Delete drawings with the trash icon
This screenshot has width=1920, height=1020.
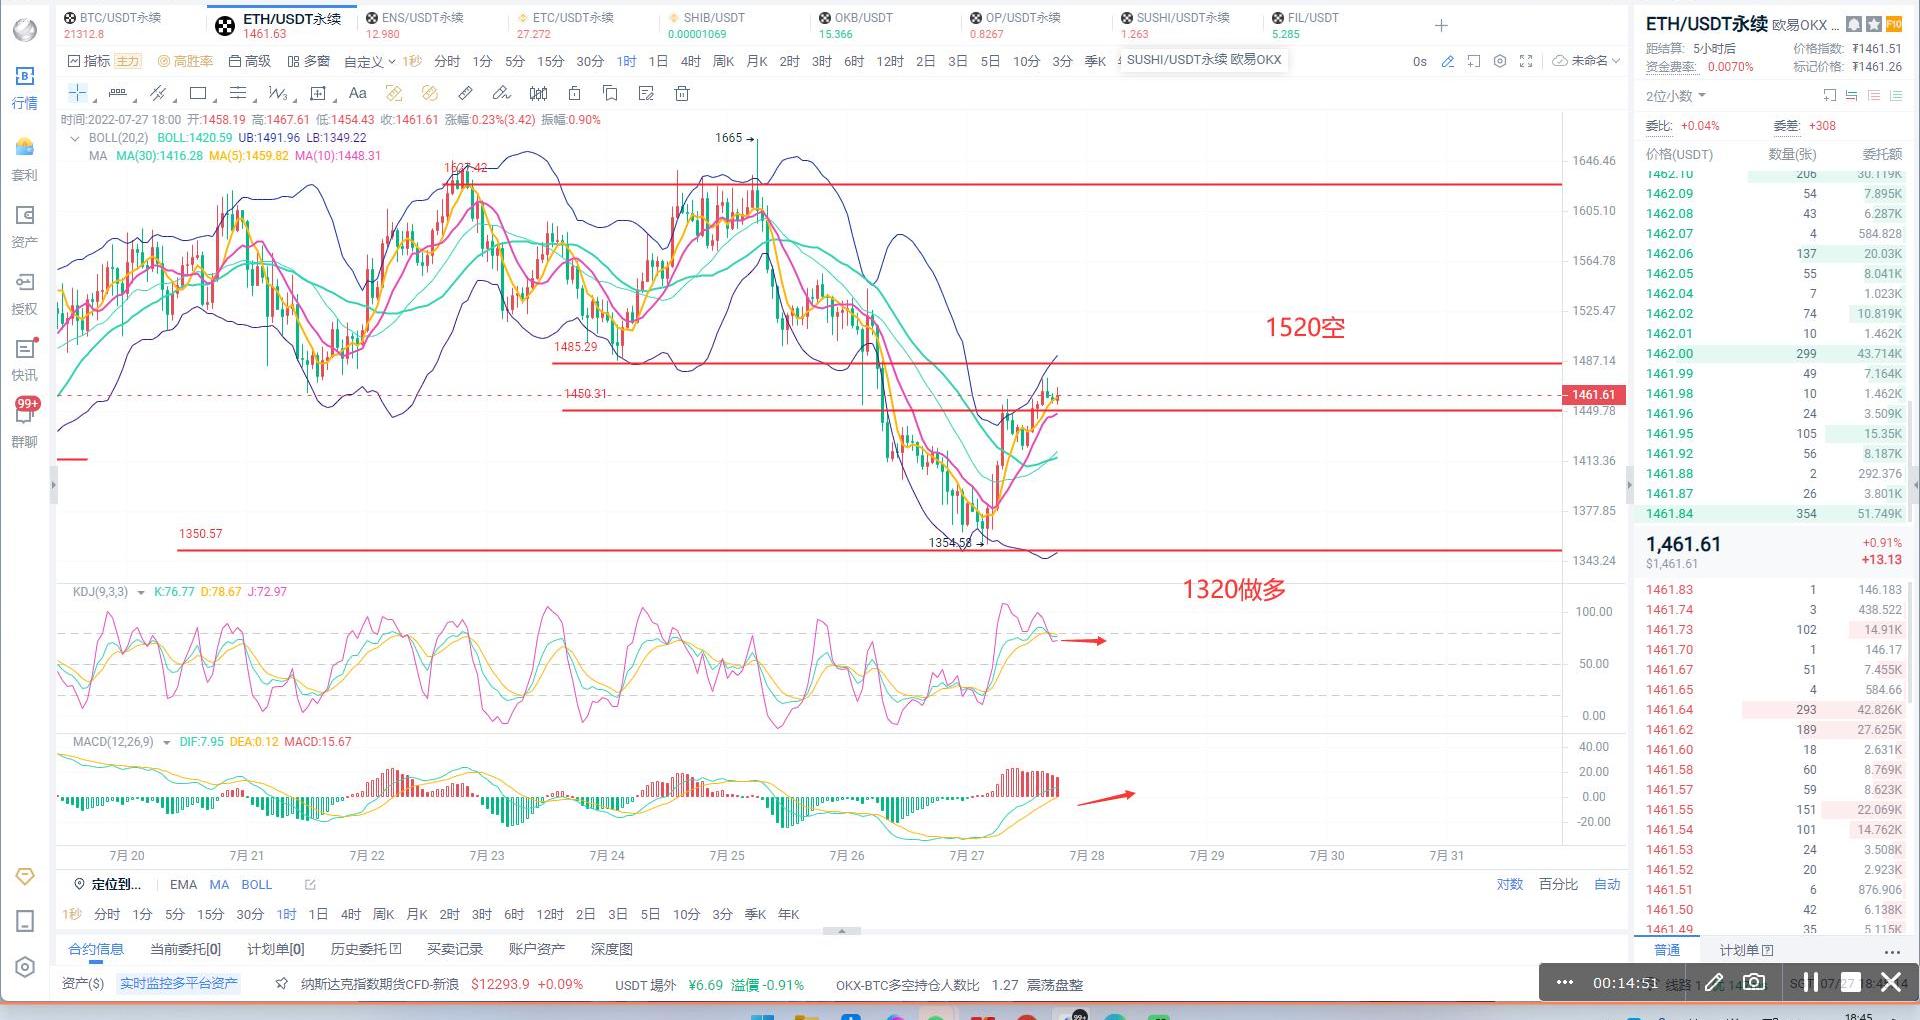coord(682,93)
